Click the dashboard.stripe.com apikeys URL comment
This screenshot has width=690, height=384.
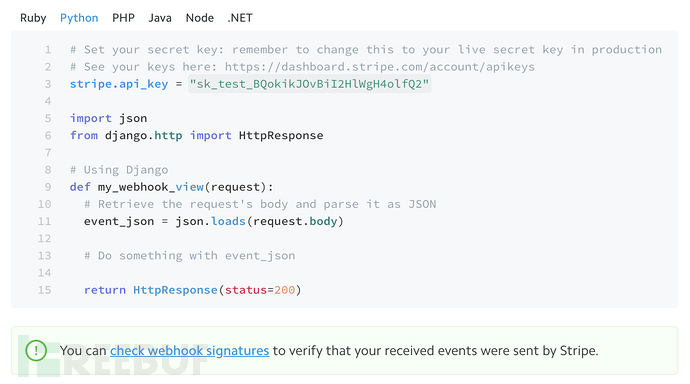(x=380, y=67)
